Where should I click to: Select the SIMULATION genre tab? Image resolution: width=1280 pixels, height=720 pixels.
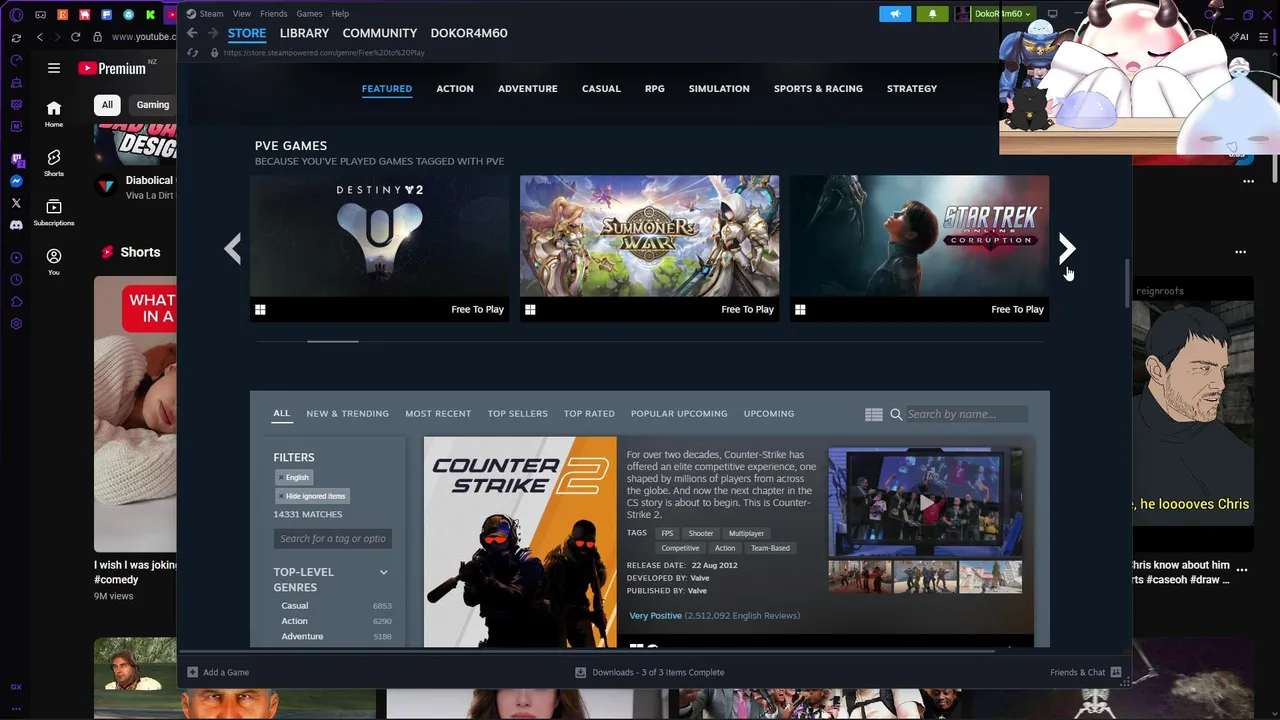tap(719, 89)
